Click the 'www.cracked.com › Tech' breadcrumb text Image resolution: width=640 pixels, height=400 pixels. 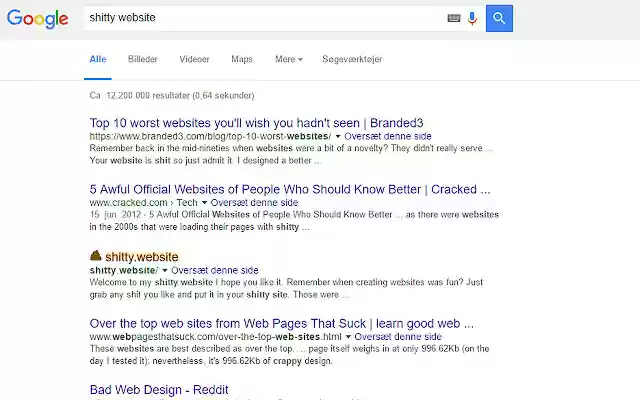click(143, 203)
